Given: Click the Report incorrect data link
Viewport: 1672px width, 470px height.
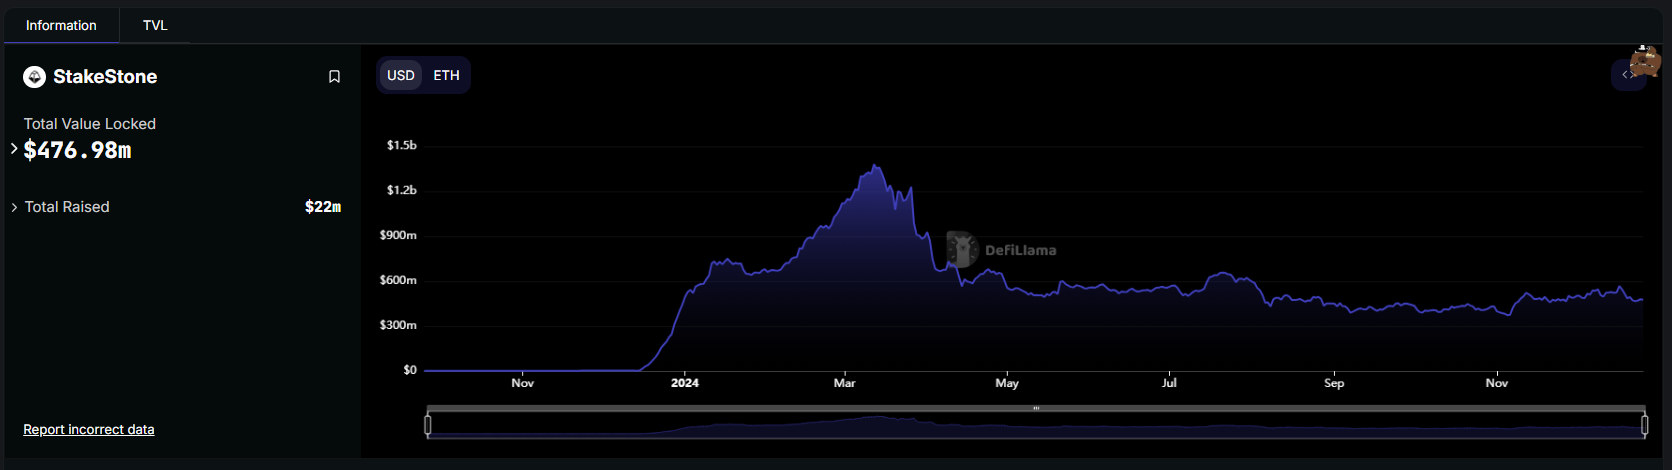Looking at the screenshot, I should (x=89, y=430).
